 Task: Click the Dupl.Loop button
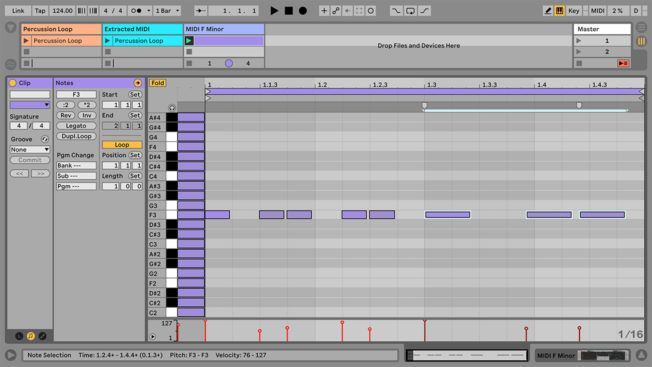[x=76, y=136]
